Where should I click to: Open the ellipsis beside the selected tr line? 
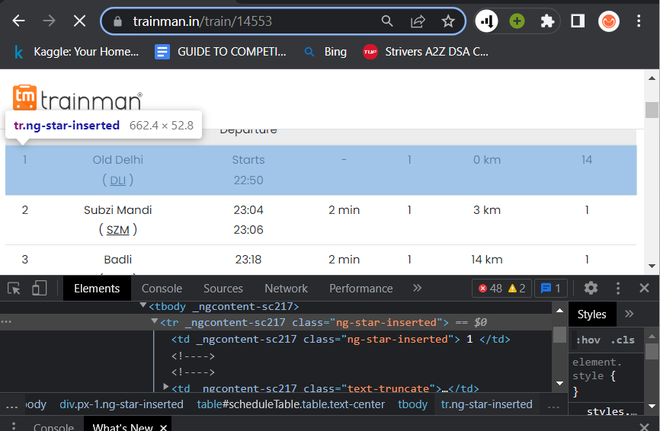point(6,322)
